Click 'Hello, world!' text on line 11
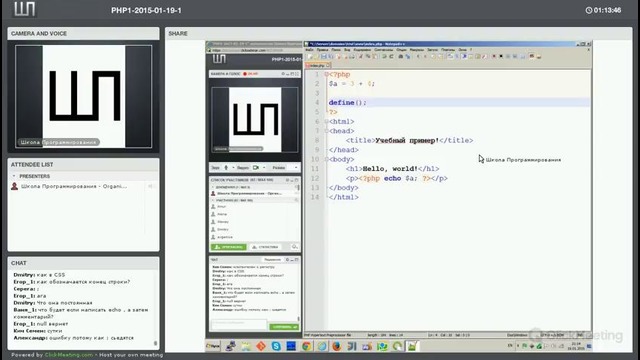The height and width of the screenshot is (360, 640). tap(390, 169)
